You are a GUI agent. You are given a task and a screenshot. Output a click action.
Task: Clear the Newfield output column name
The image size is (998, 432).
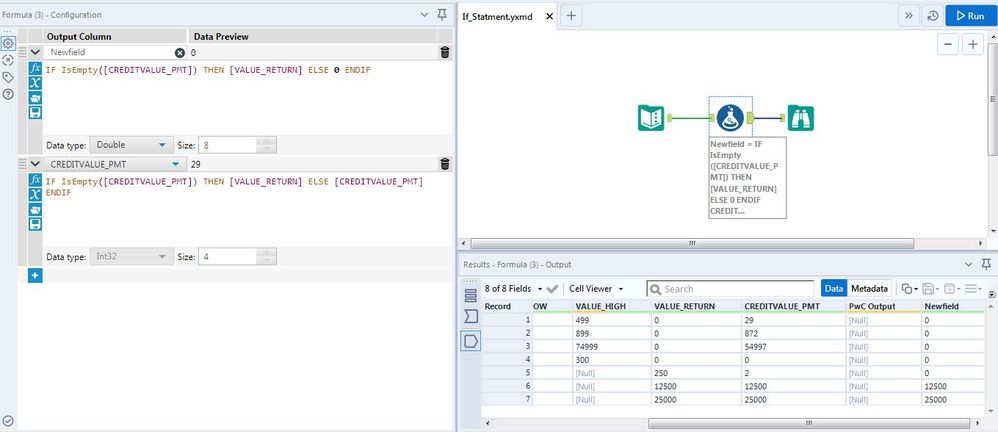point(180,52)
